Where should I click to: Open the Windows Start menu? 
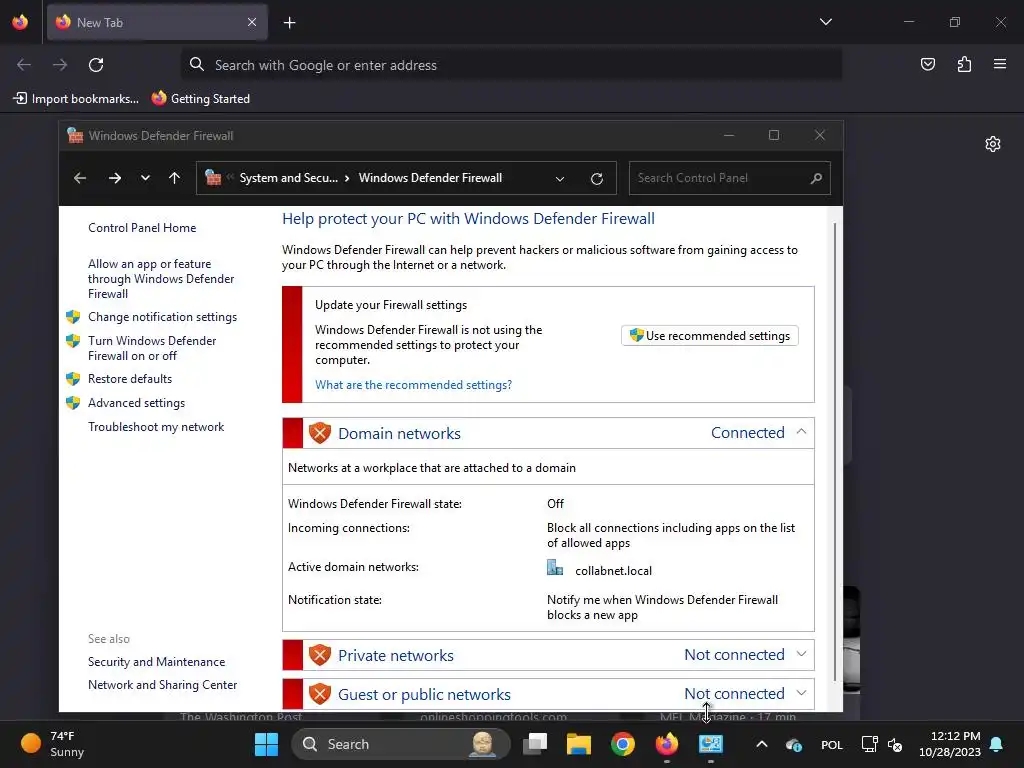[x=266, y=744]
